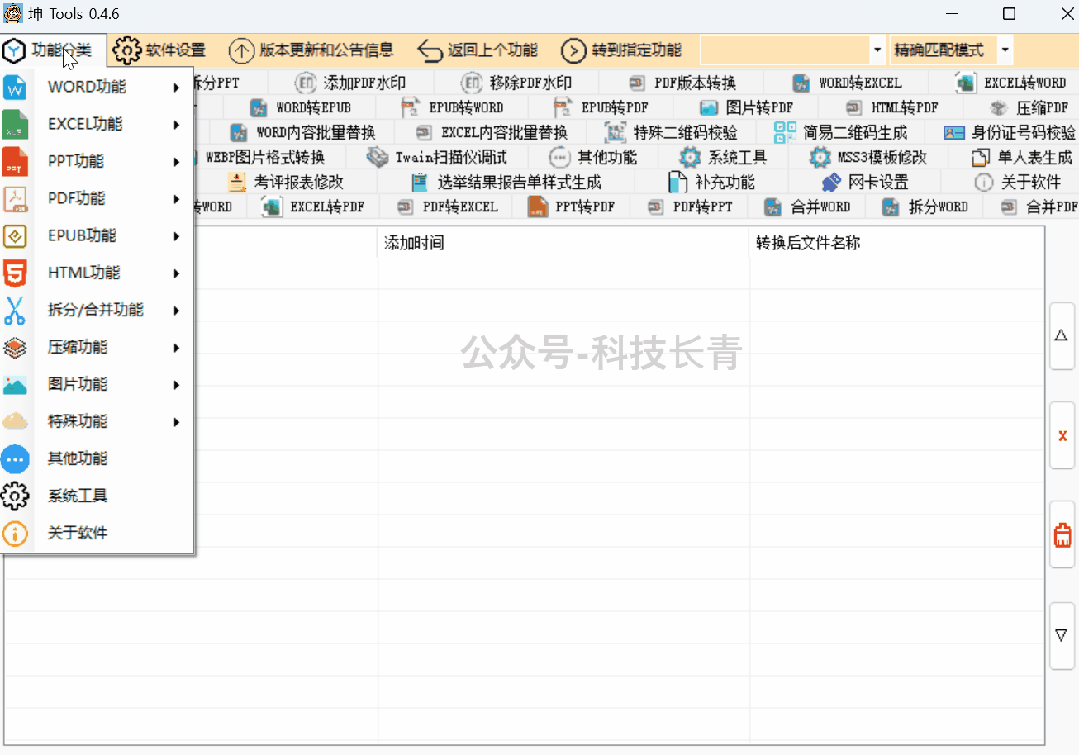
Task: Click 版本更新和公告信息 button
Action: tap(312, 50)
